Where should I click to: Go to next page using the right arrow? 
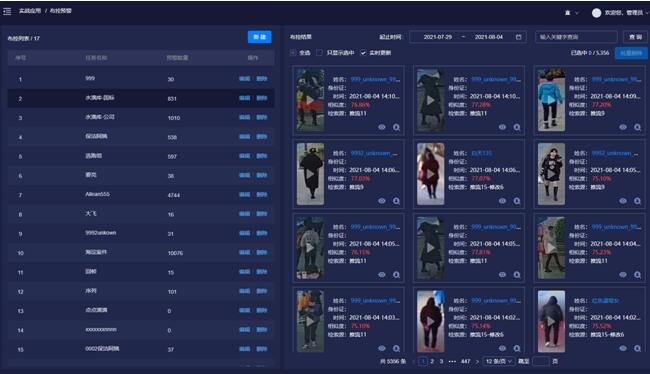point(477,361)
